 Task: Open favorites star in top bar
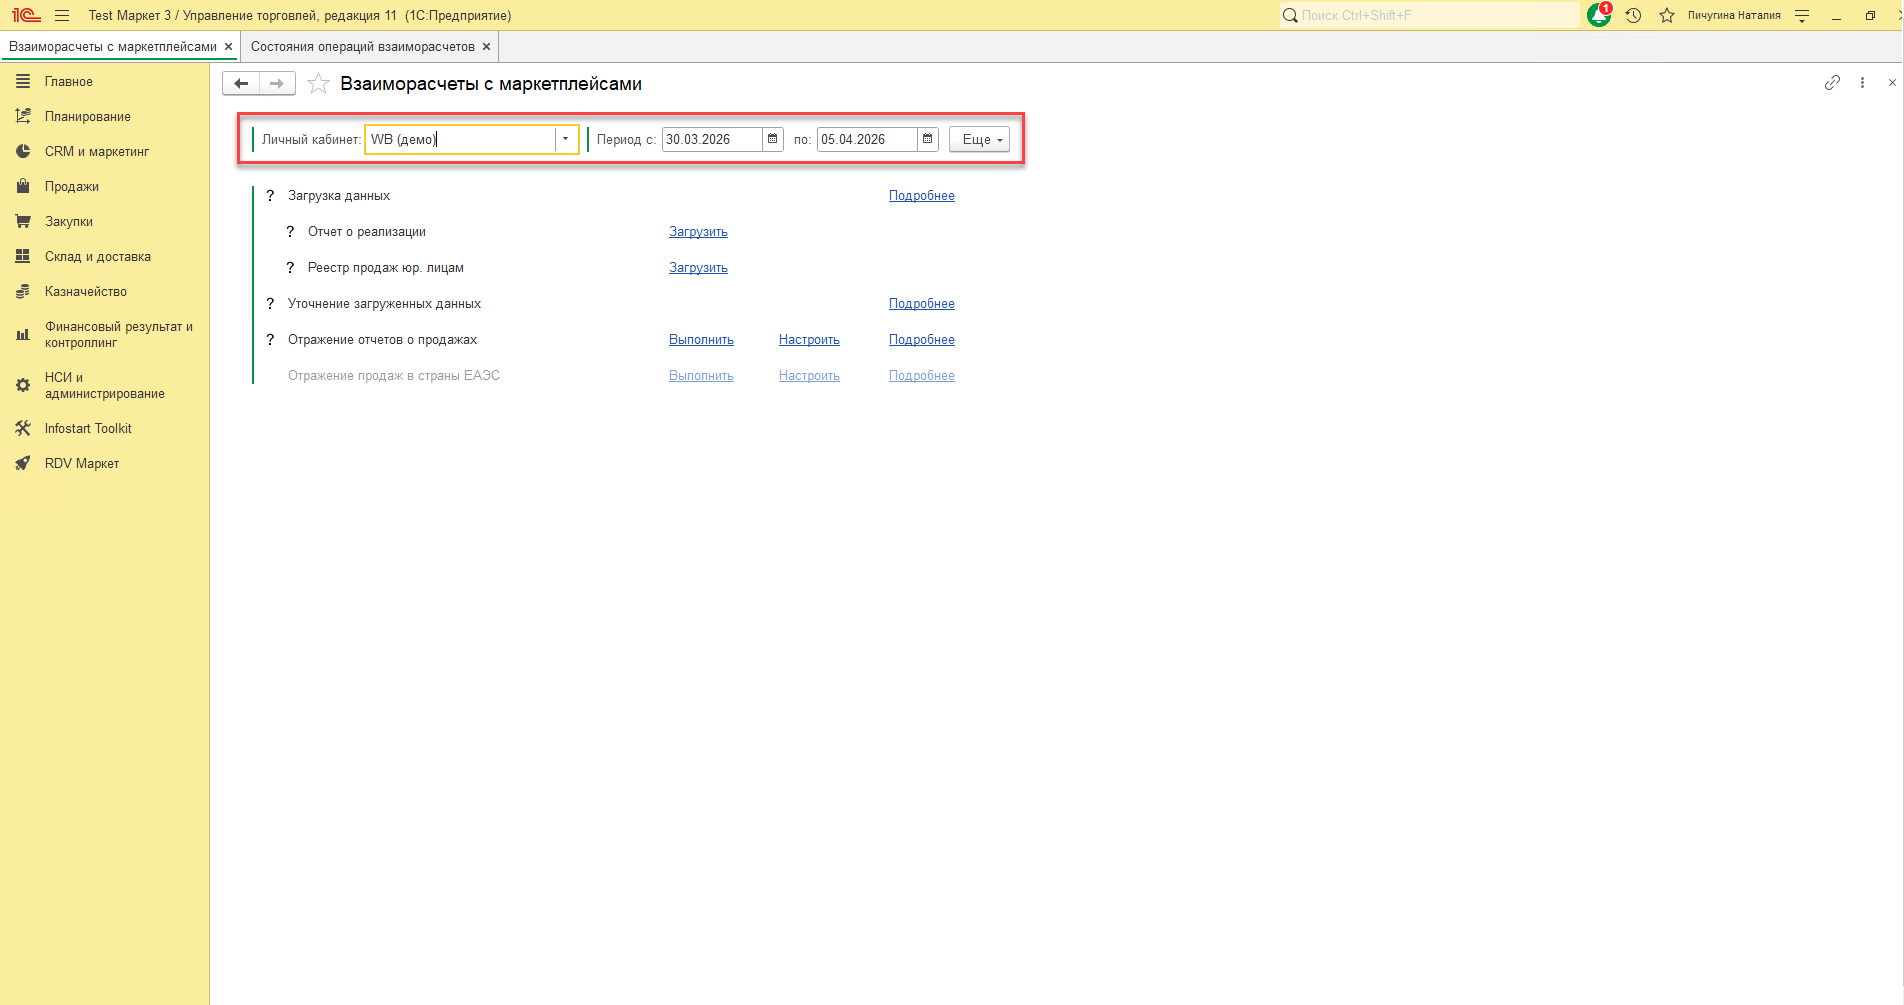point(1667,15)
